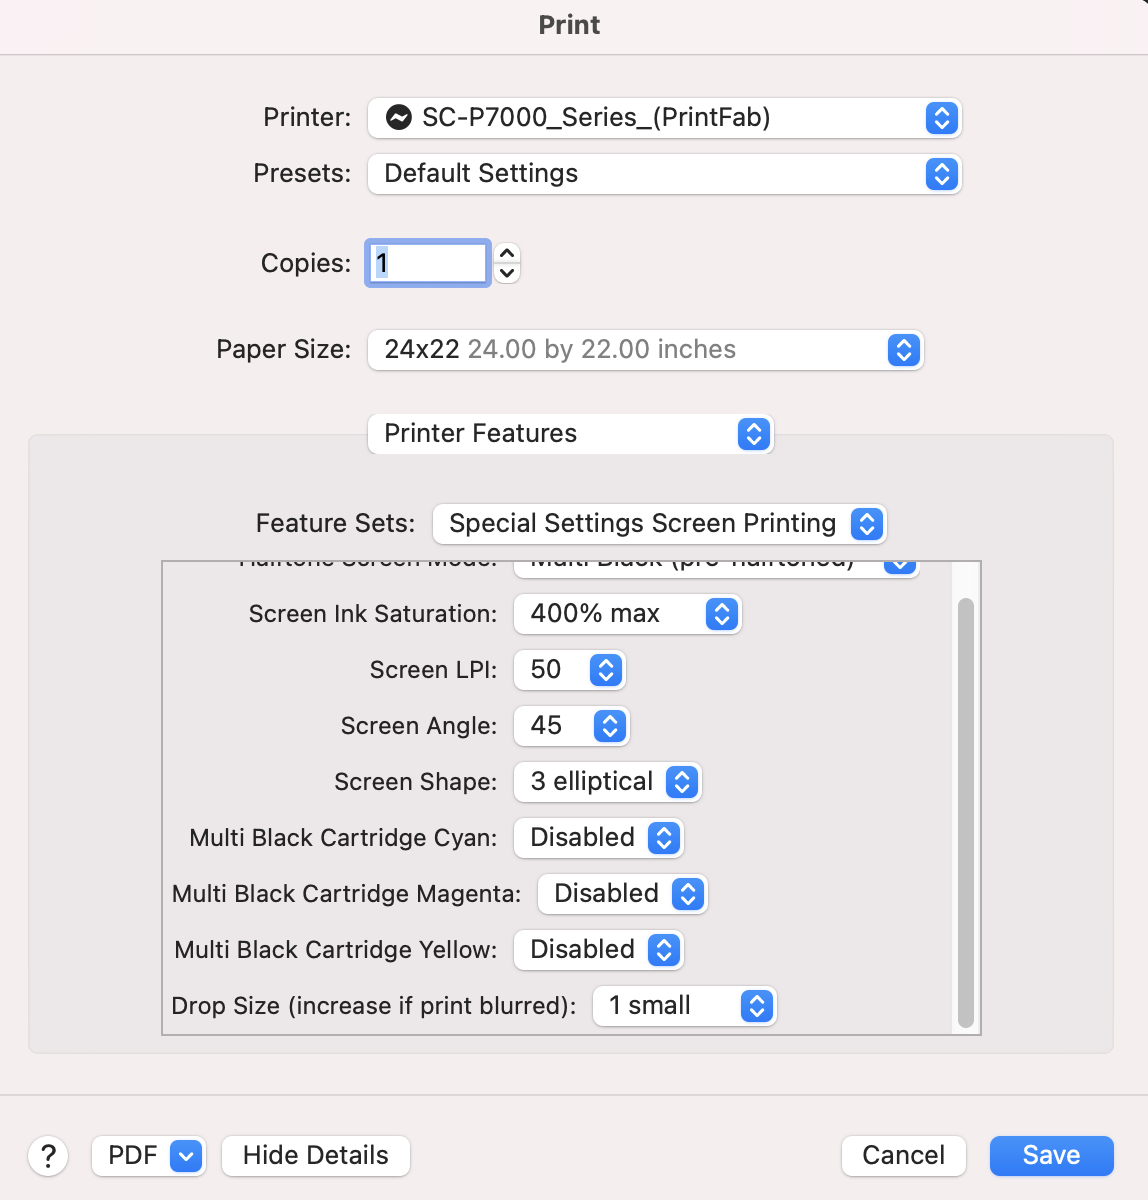Open the Printer Features pane menu
Image resolution: width=1148 pixels, height=1200 pixels.
tap(570, 434)
